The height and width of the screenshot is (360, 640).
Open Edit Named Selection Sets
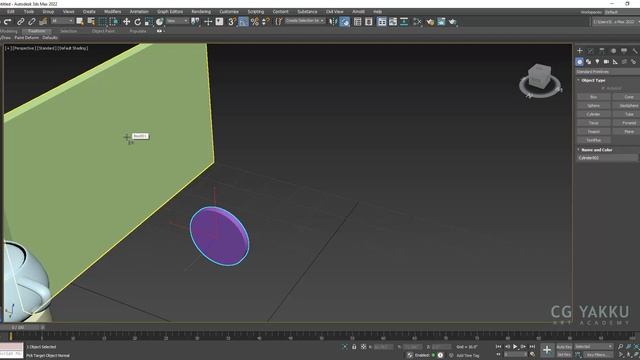click(279, 22)
